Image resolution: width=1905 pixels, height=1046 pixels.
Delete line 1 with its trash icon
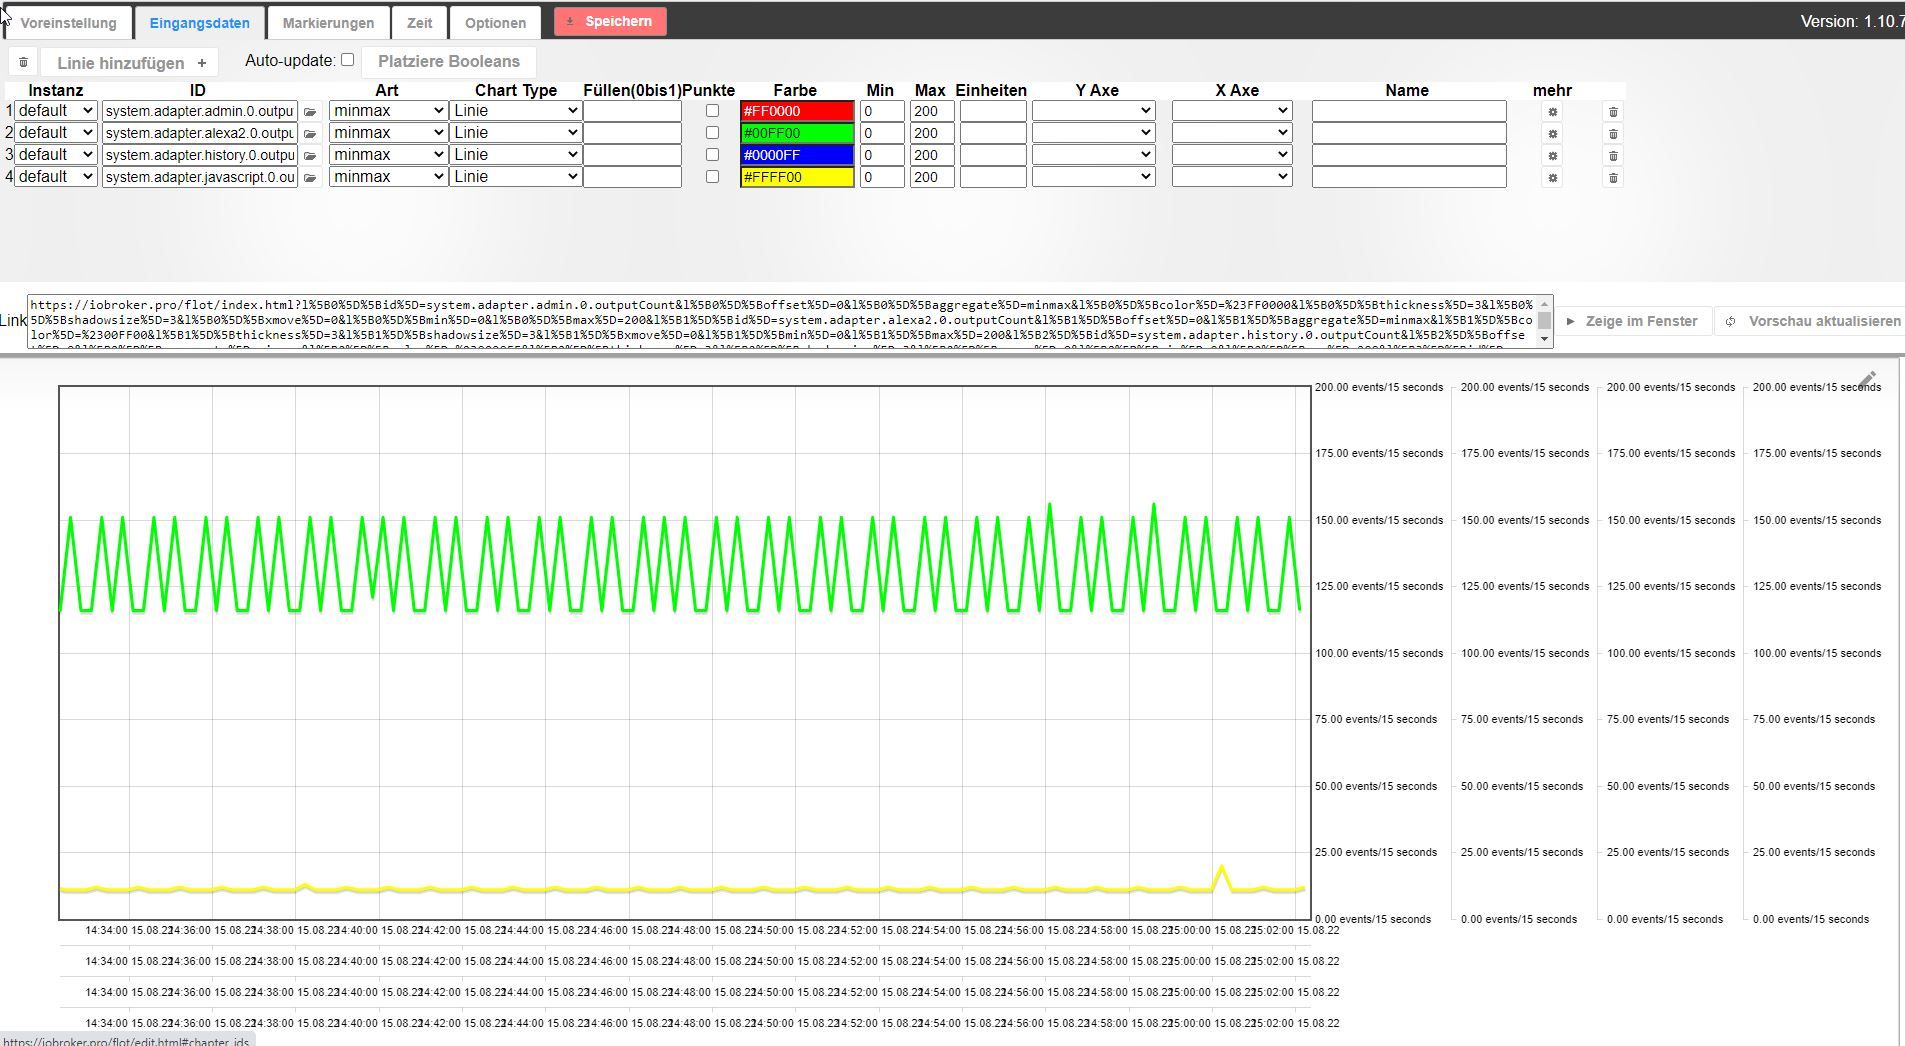(x=1612, y=112)
